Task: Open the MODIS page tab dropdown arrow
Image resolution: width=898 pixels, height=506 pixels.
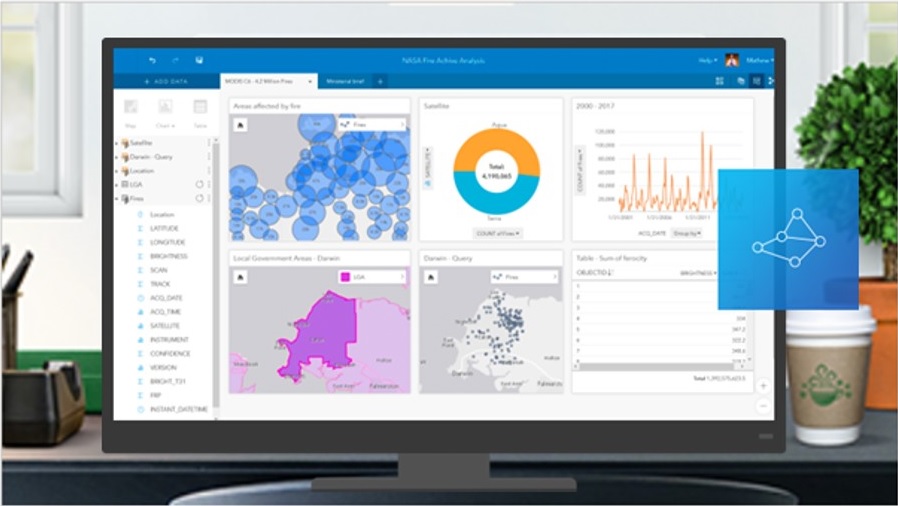Action: tap(310, 82)
